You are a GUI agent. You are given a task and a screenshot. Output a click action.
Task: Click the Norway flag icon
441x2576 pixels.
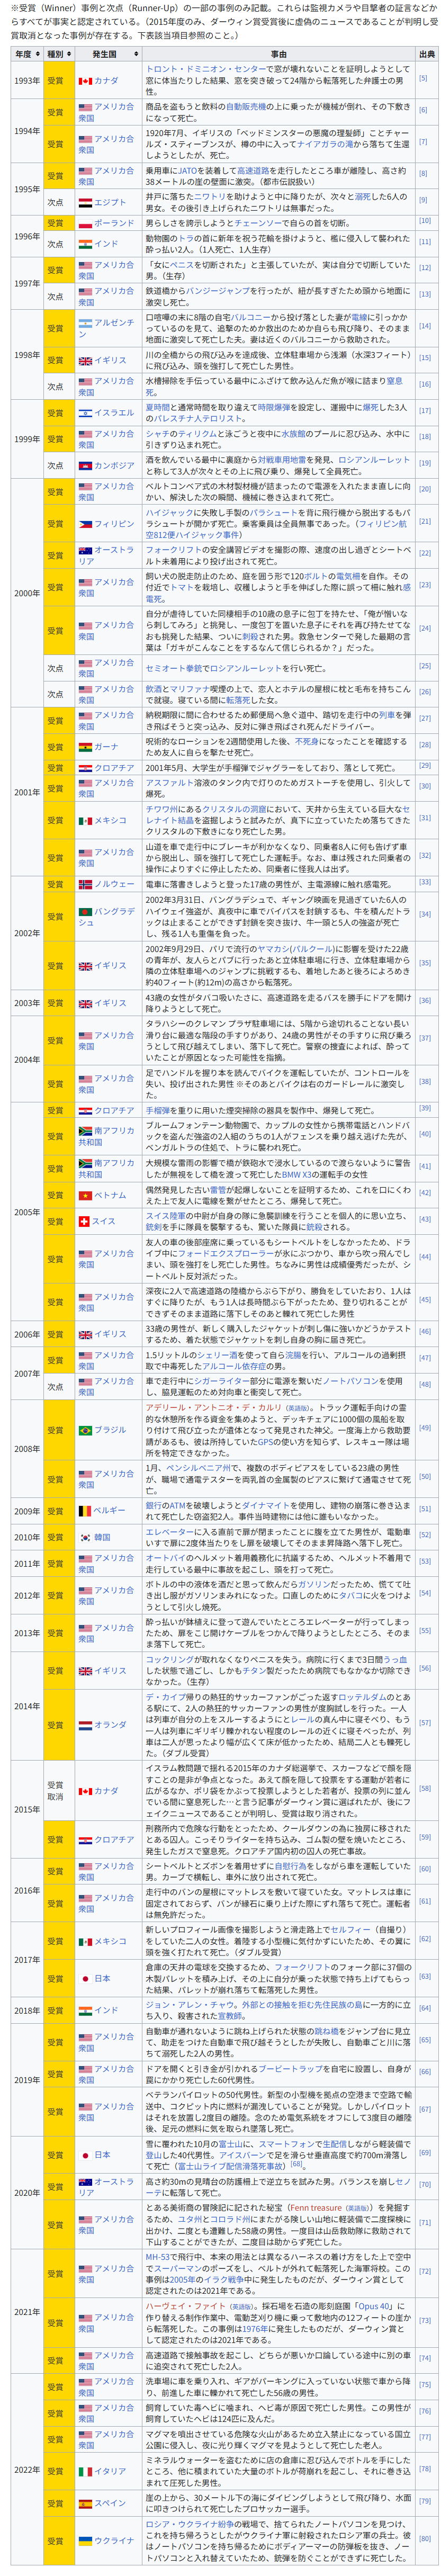click(86, 884)
